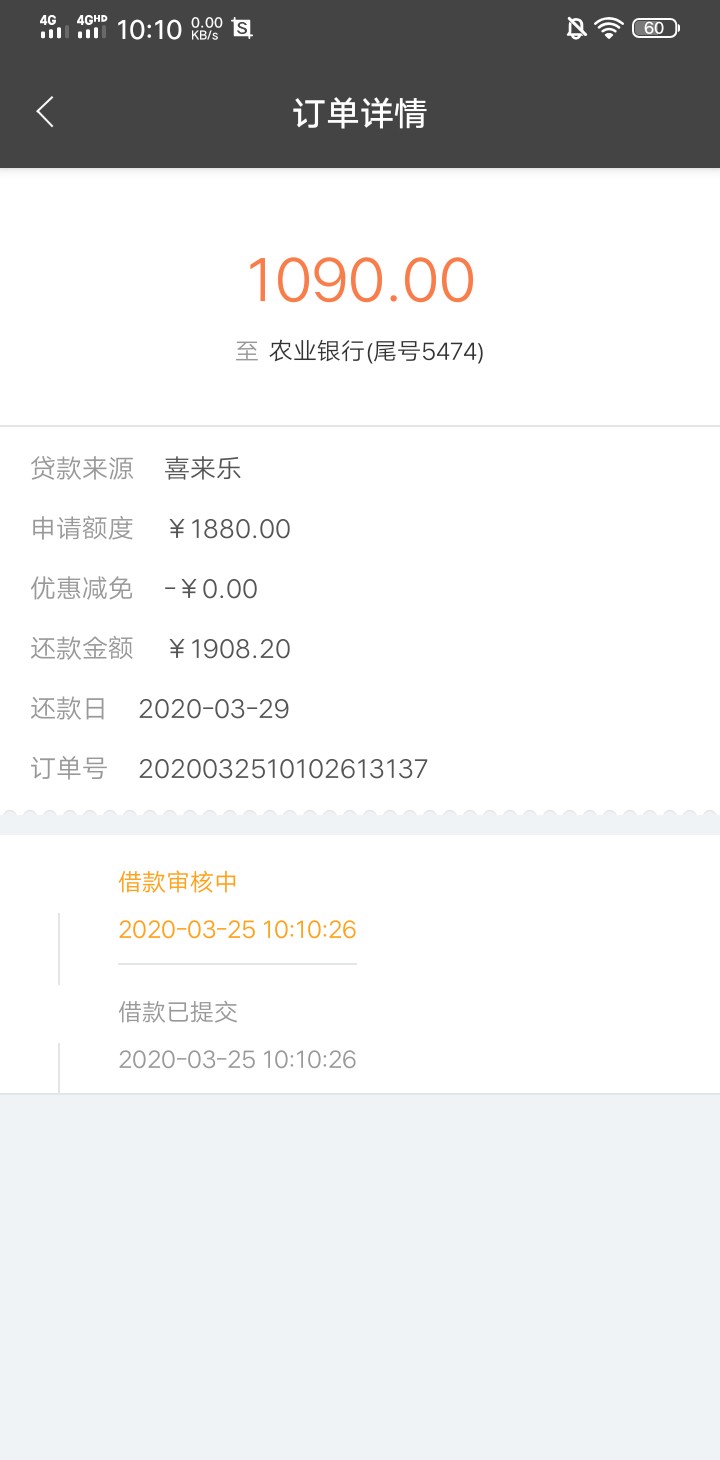Tap the repayment amount ¥1908.20

(x=228, y=649)
